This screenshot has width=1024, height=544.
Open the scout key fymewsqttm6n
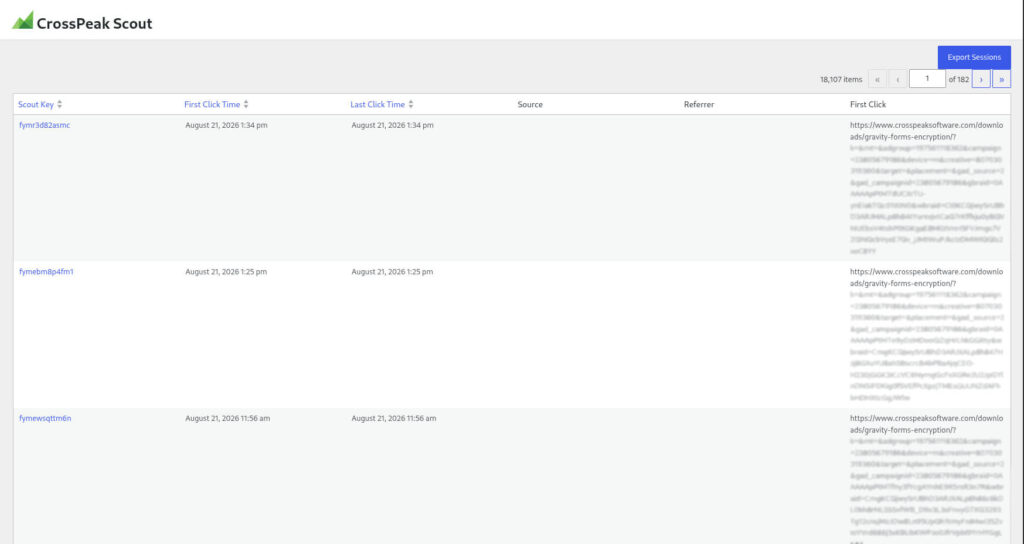click(x=45, y=419)
